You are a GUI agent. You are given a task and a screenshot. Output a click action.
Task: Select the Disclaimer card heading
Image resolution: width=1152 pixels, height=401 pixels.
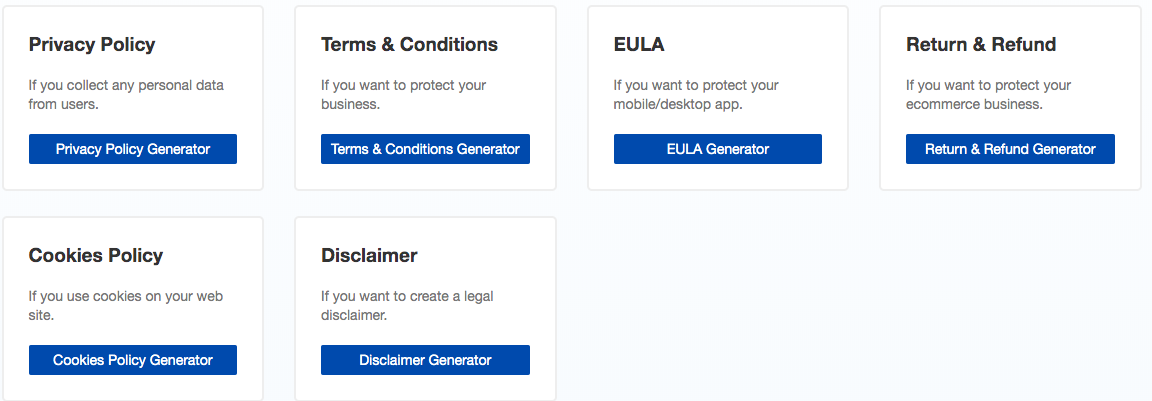(369, 256)
